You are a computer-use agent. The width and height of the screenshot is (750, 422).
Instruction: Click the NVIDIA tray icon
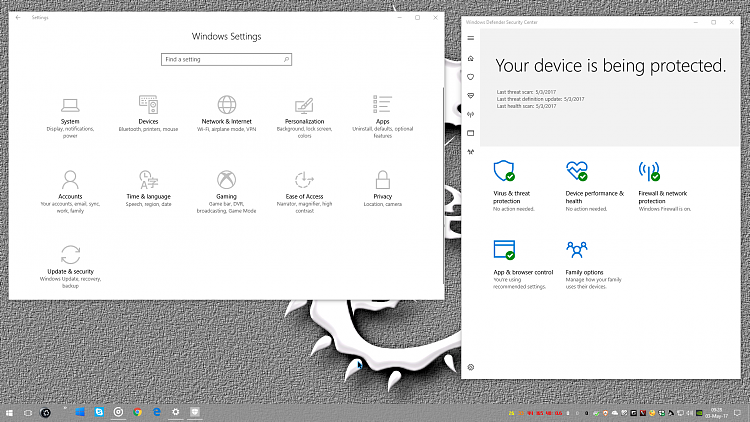[x=699, y=413]
